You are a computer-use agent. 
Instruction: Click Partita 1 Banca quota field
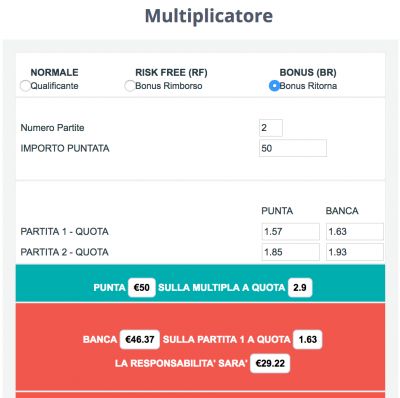[355, 232]
